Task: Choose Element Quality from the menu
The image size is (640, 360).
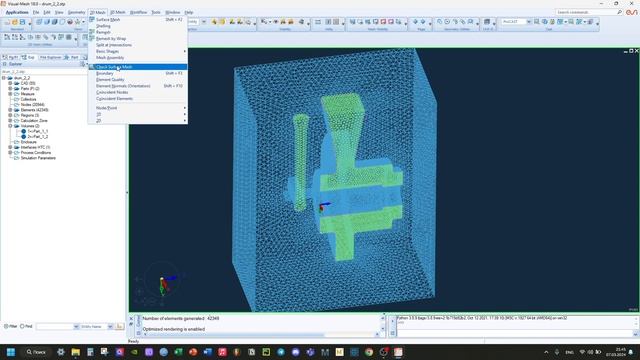Action: click(138, 80)
